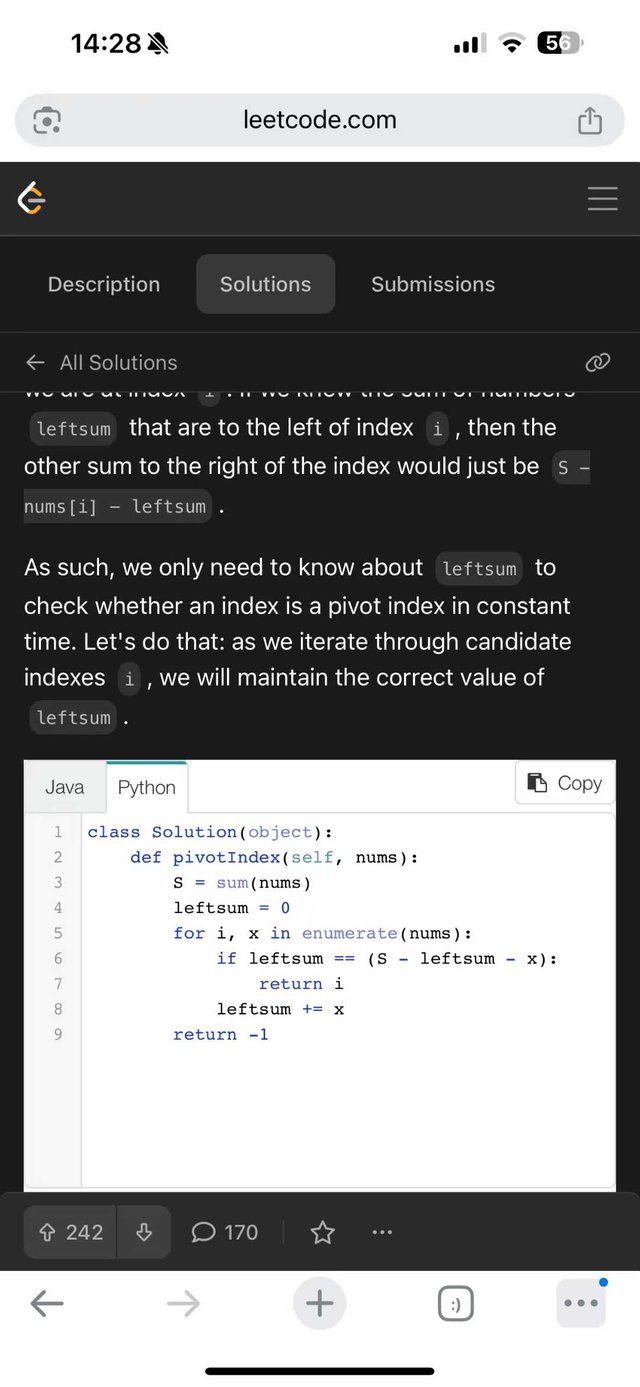
Task: Tap the copy link chain icon
Action: [x=597, y=362]
